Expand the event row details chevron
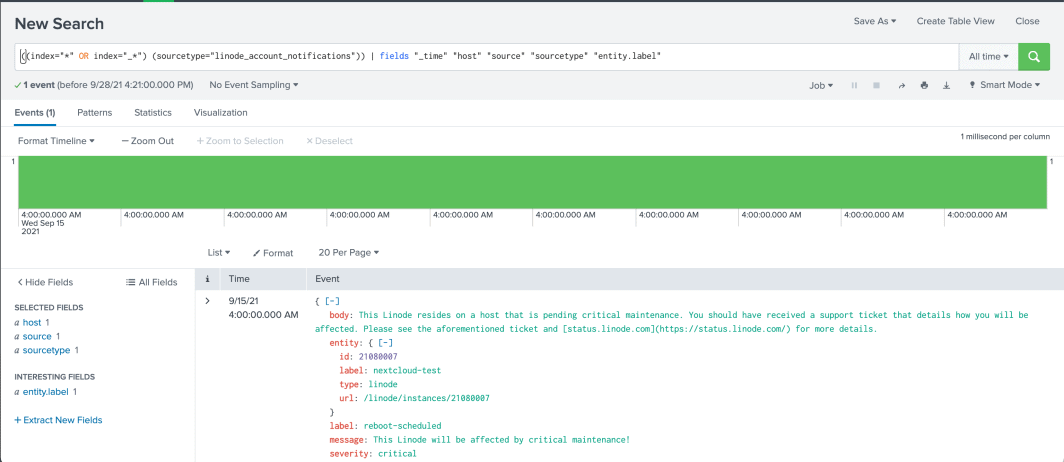The height and width of the screenshot is (462, 1064). pyautogui.click(x=207, y=301)
